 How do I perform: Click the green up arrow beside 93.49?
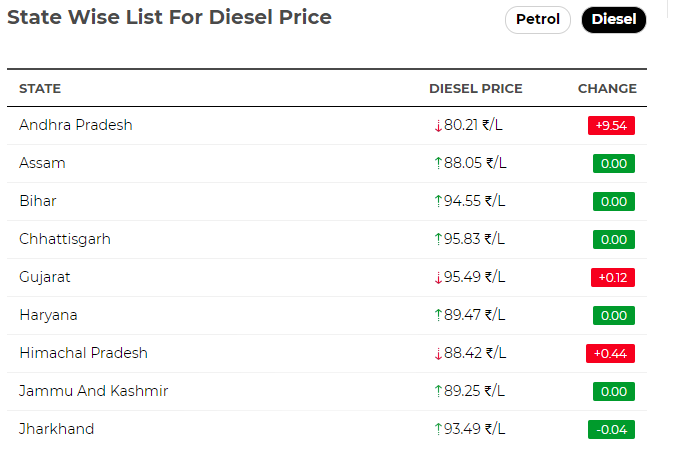coord(438,429)
